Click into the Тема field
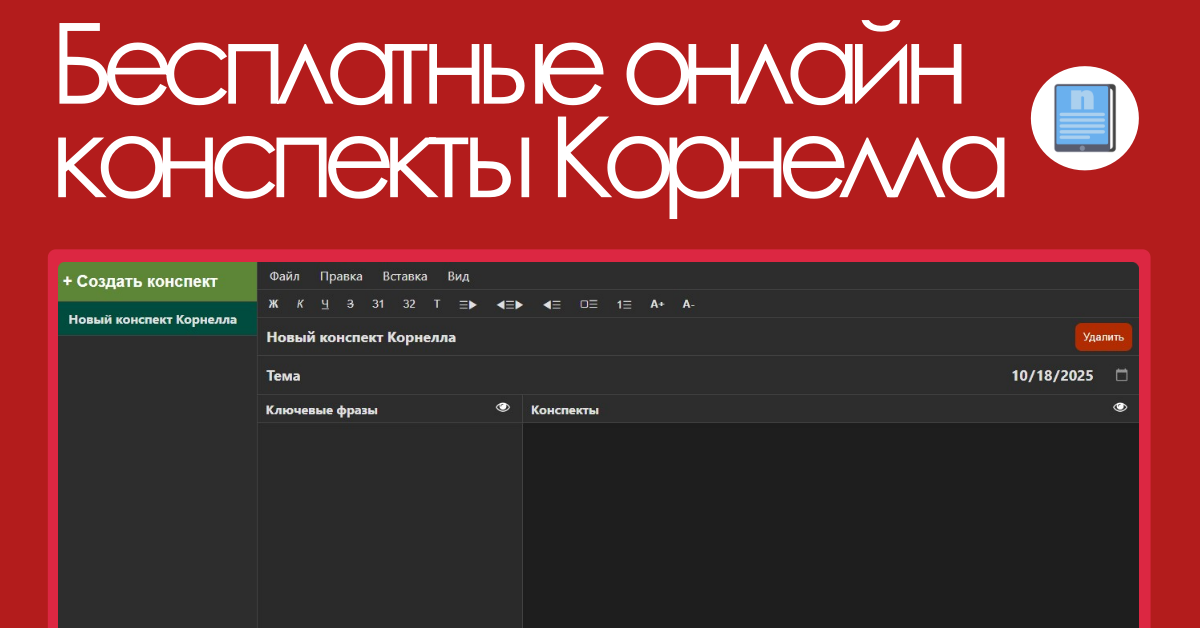 pyautogui.click(x=630, y=376)
